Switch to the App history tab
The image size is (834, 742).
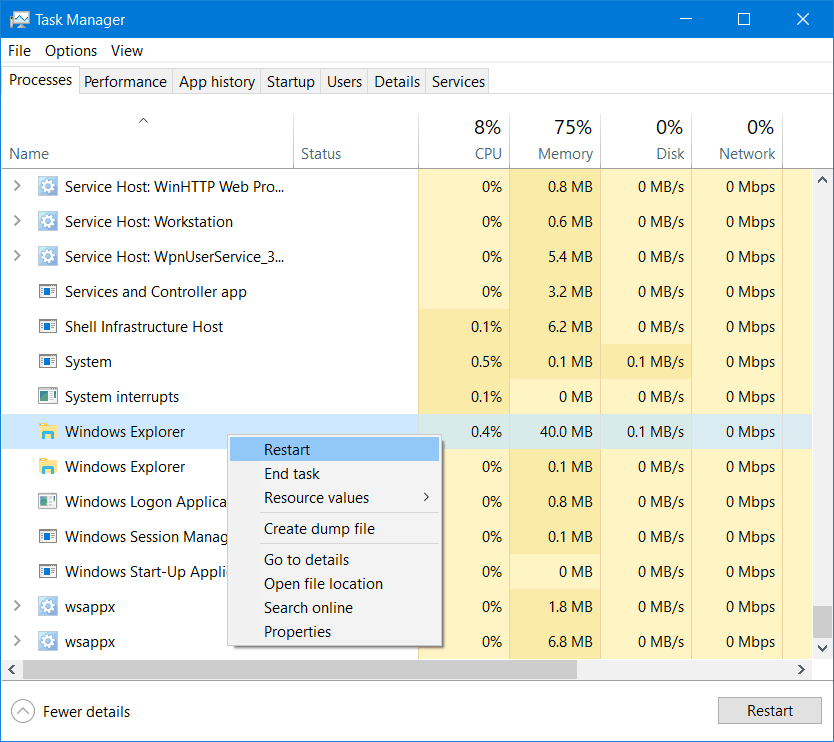coord(216,81)
